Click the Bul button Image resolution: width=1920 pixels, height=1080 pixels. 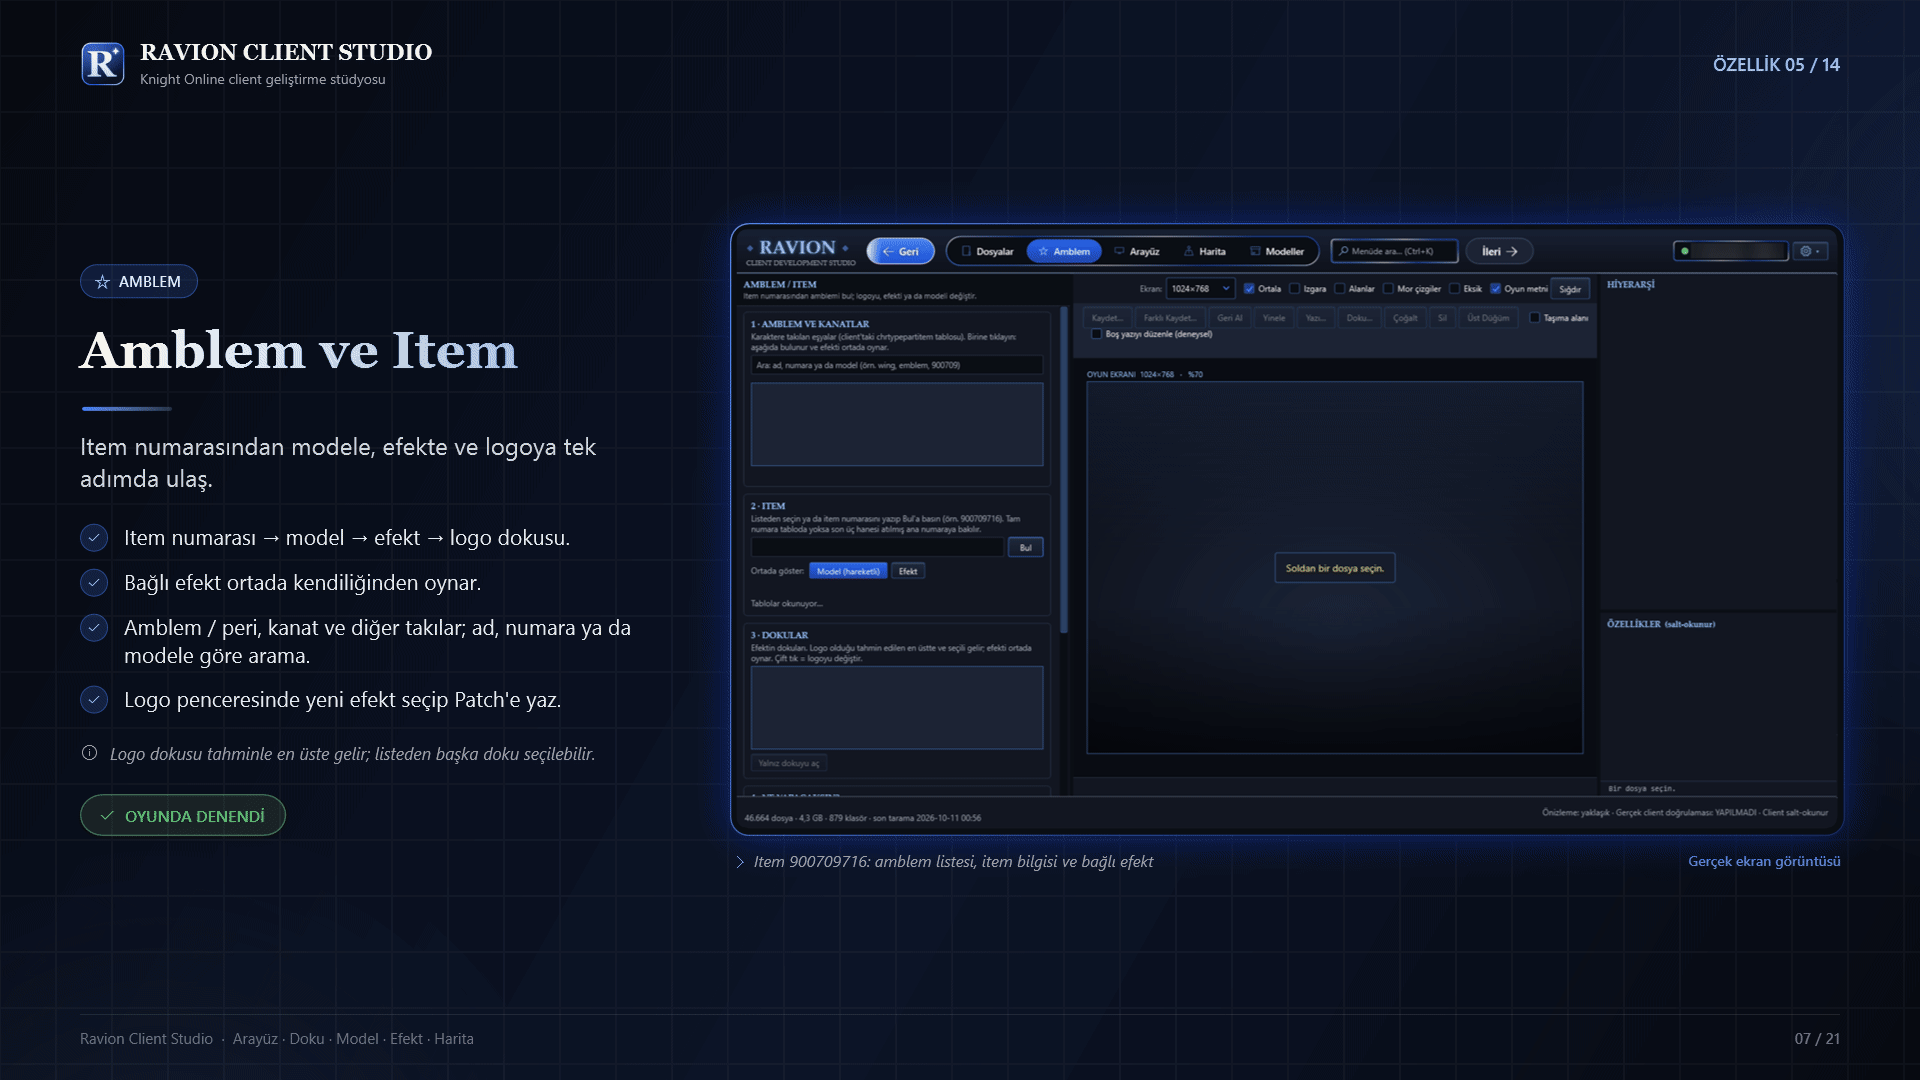[x=1026, y=547]
